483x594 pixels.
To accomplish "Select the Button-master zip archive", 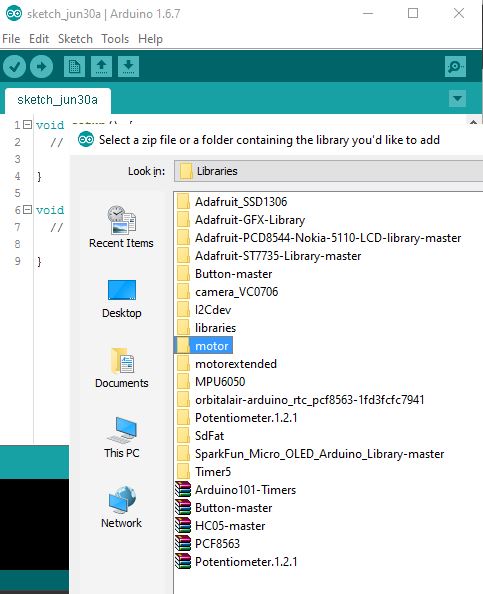I will coord(224,508).
